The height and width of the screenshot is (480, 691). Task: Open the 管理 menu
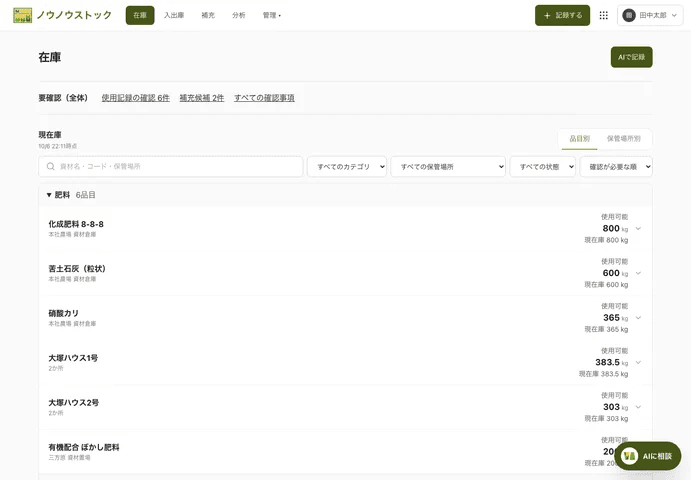(271, 15)
